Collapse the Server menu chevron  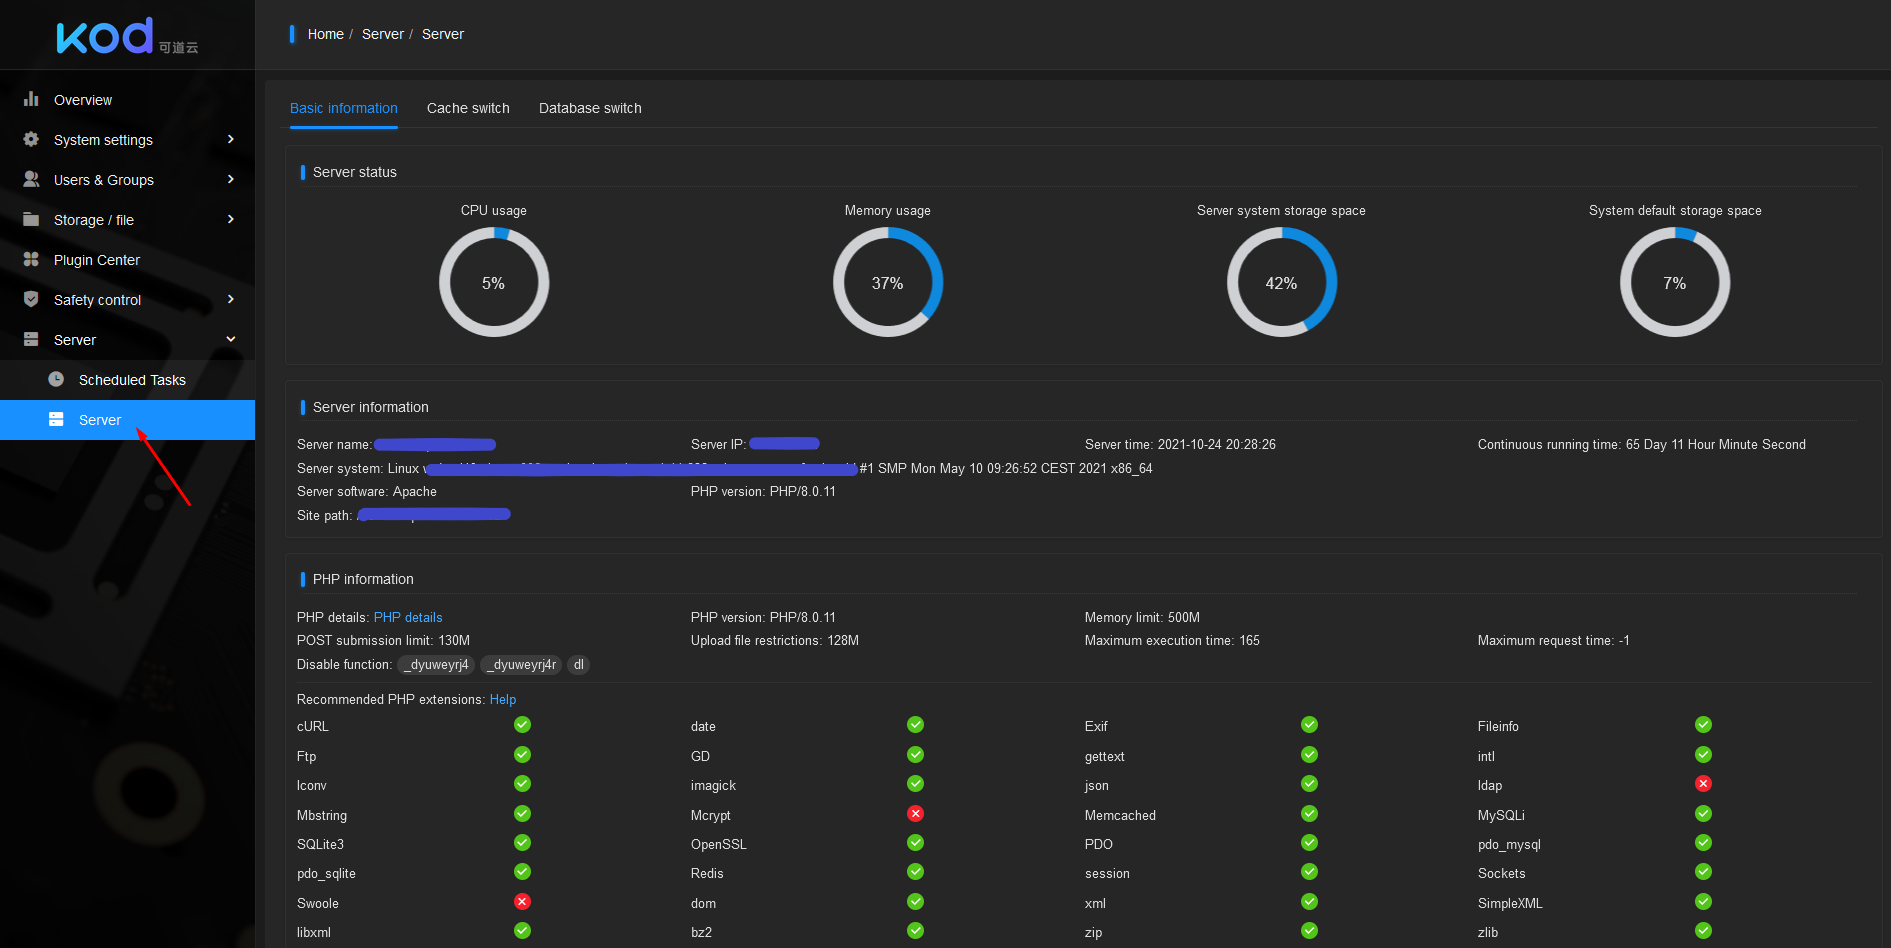pyautogui.click(x=231, y=339)
